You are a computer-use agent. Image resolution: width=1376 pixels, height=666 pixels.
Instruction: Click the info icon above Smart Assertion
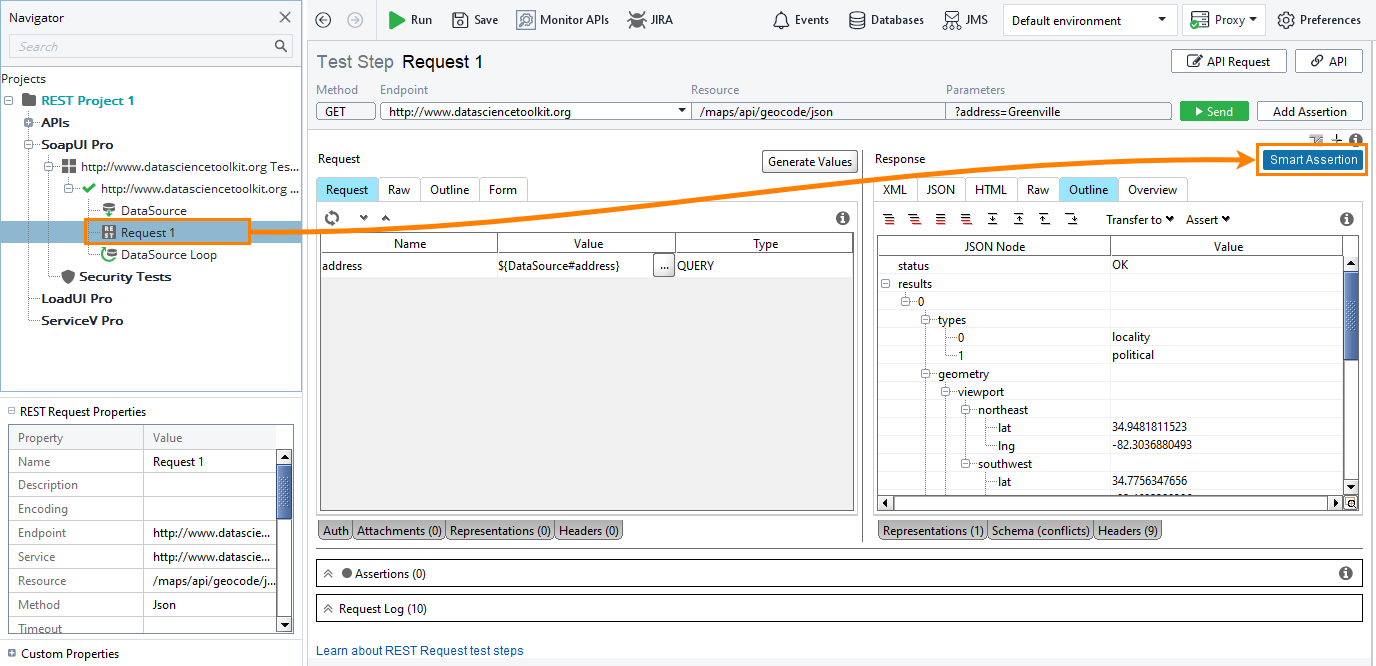pos(1356,140)
